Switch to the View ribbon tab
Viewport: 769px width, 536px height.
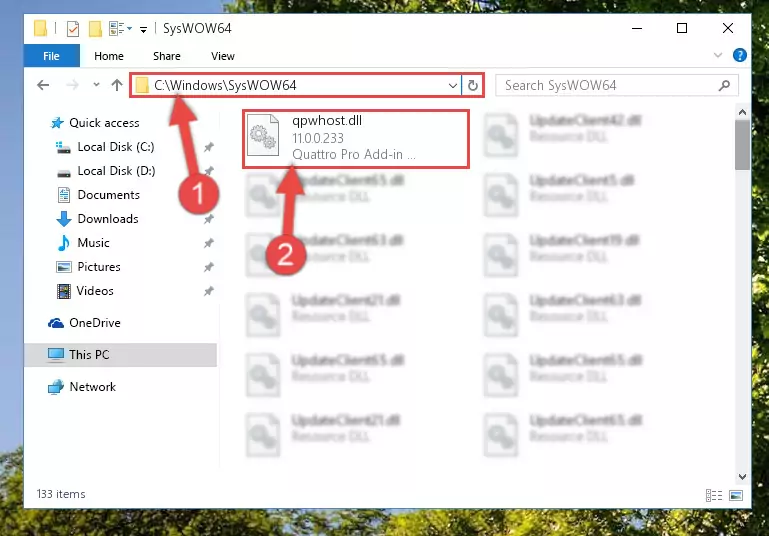pos(223,56)
